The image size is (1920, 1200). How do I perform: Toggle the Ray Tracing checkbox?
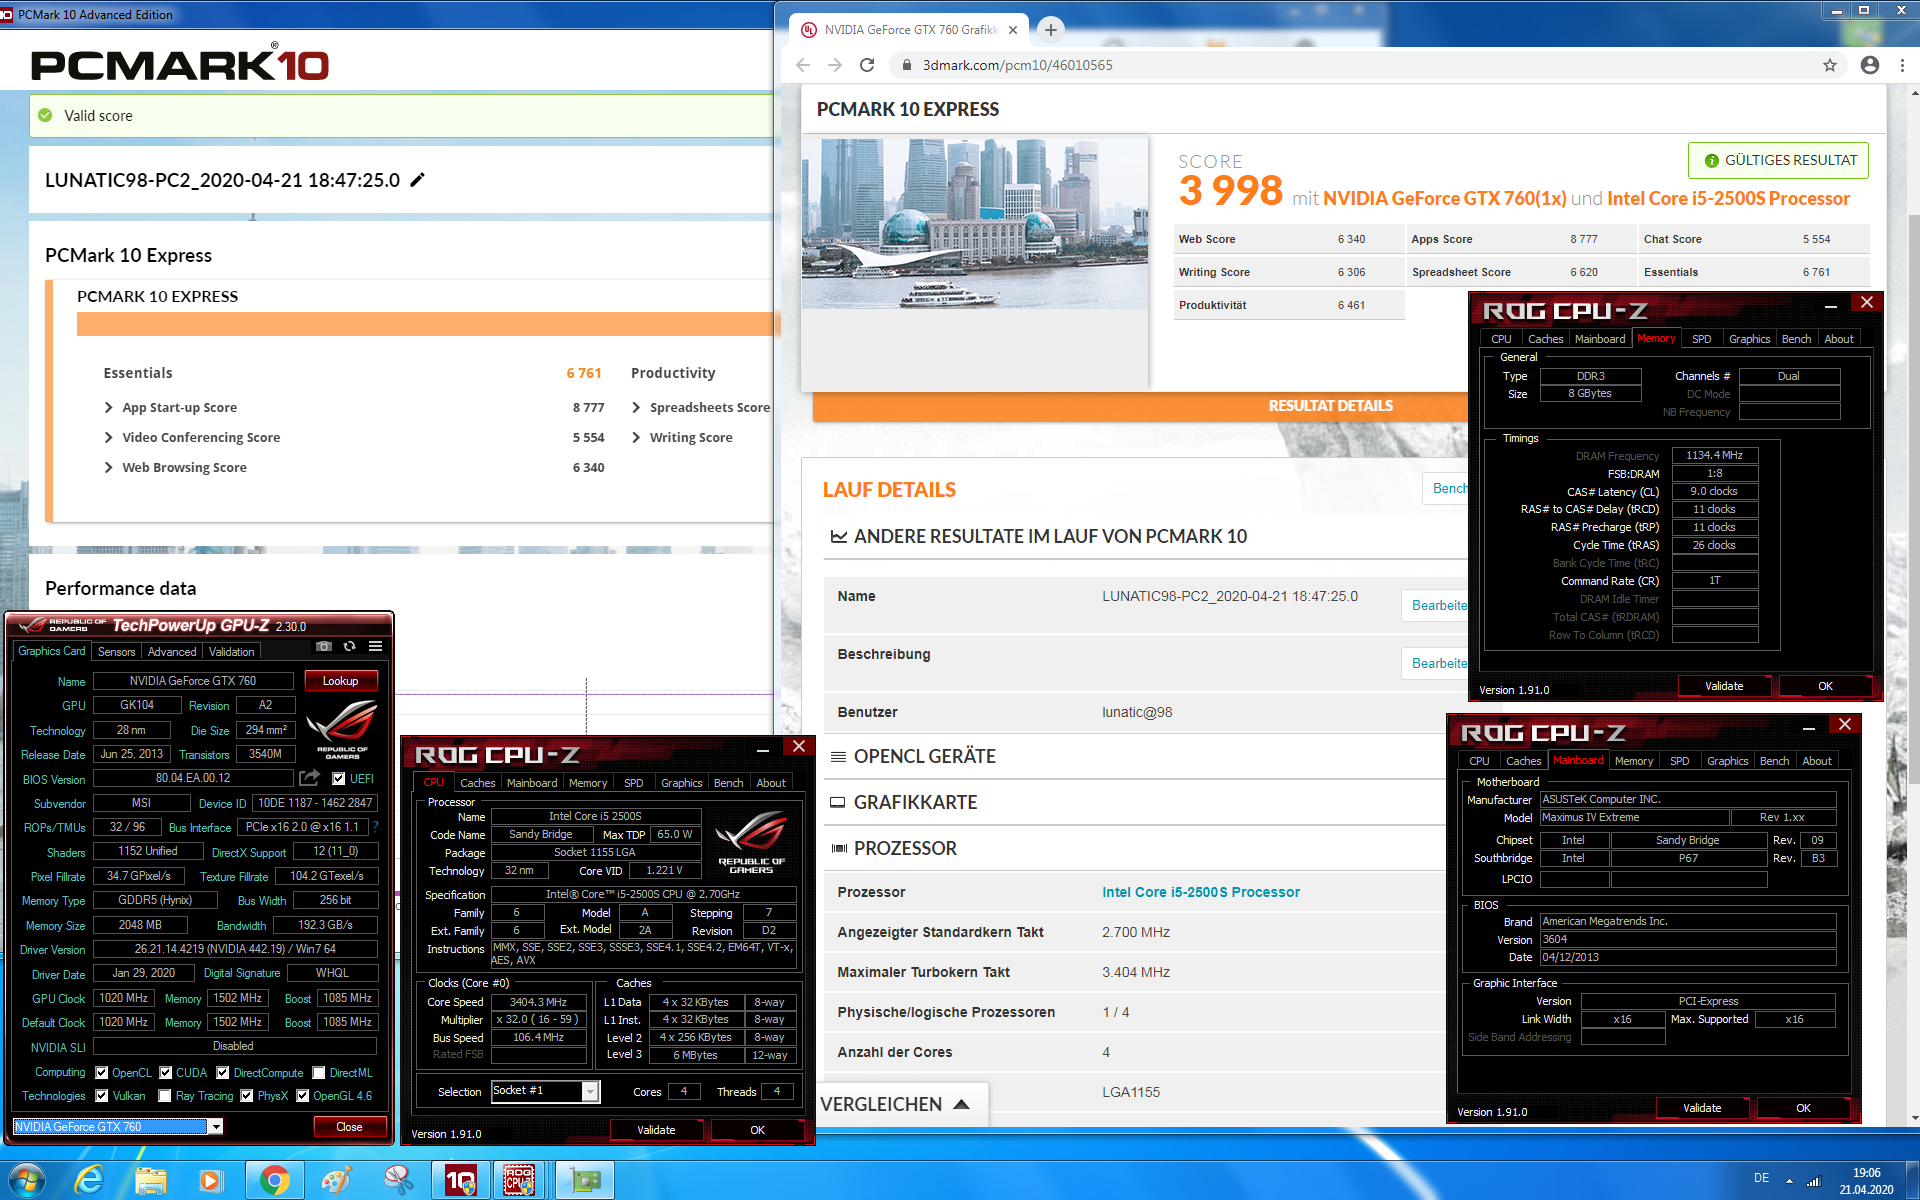click(165, 1096)
